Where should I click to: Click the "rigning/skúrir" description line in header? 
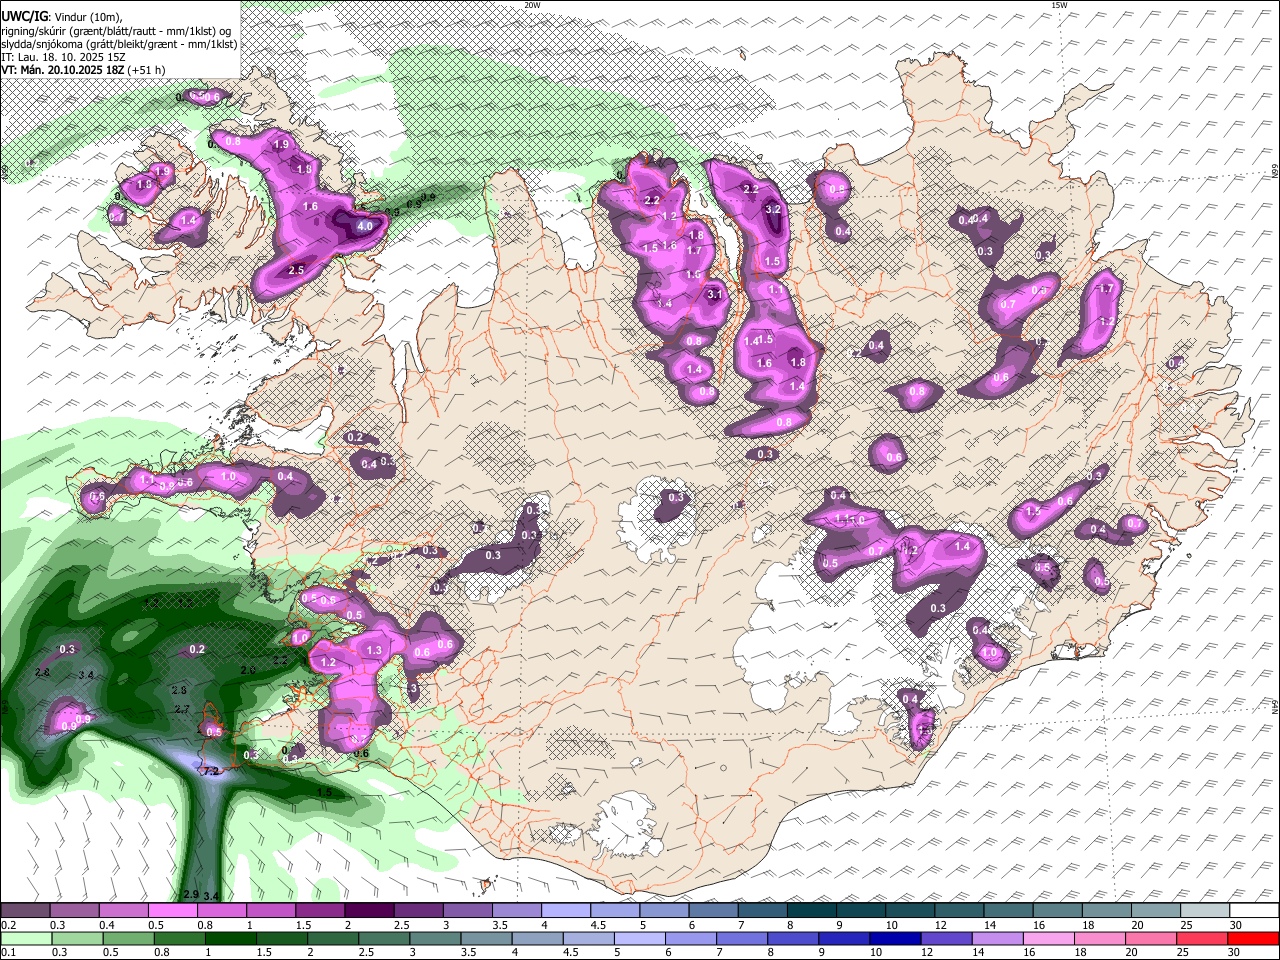tap(115, 31)
